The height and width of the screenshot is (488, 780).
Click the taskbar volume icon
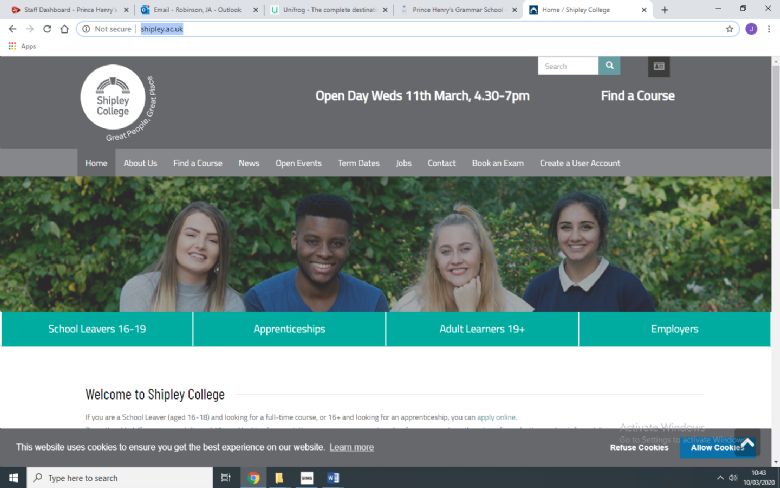[x=733, y=478]
